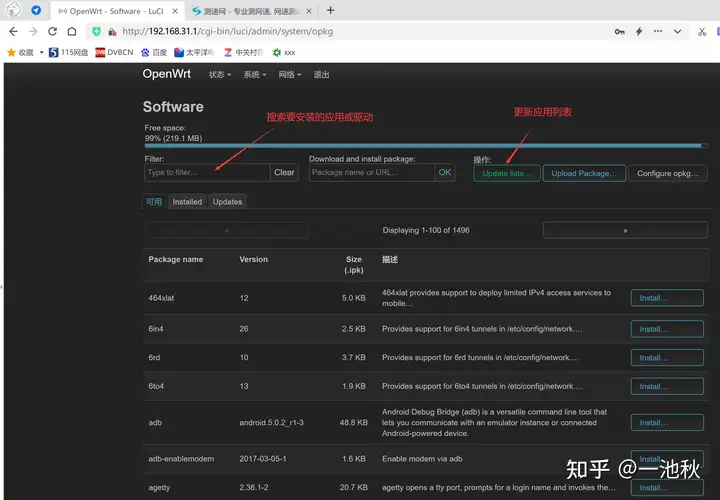720x500 pixels.
Task: Open the 115网盘 bookmark
Action: tap(68, 52)
